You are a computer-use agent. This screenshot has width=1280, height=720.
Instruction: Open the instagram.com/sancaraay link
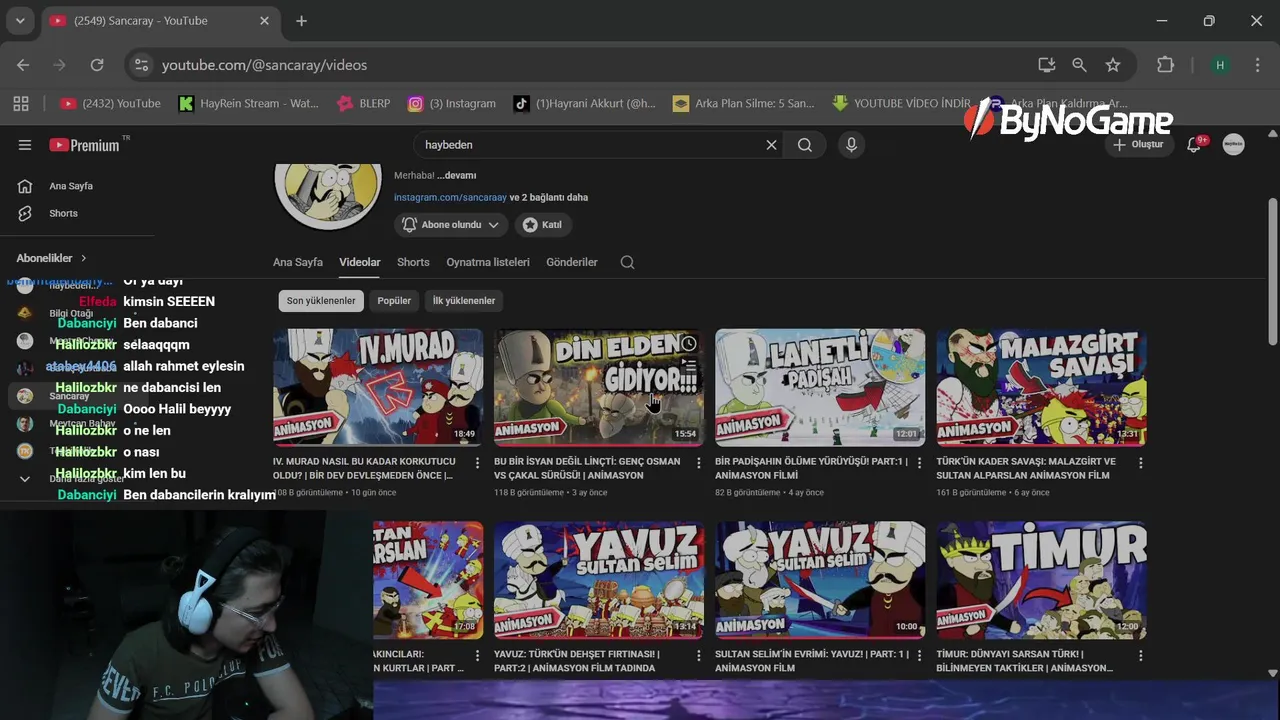(x=450, y=198)
